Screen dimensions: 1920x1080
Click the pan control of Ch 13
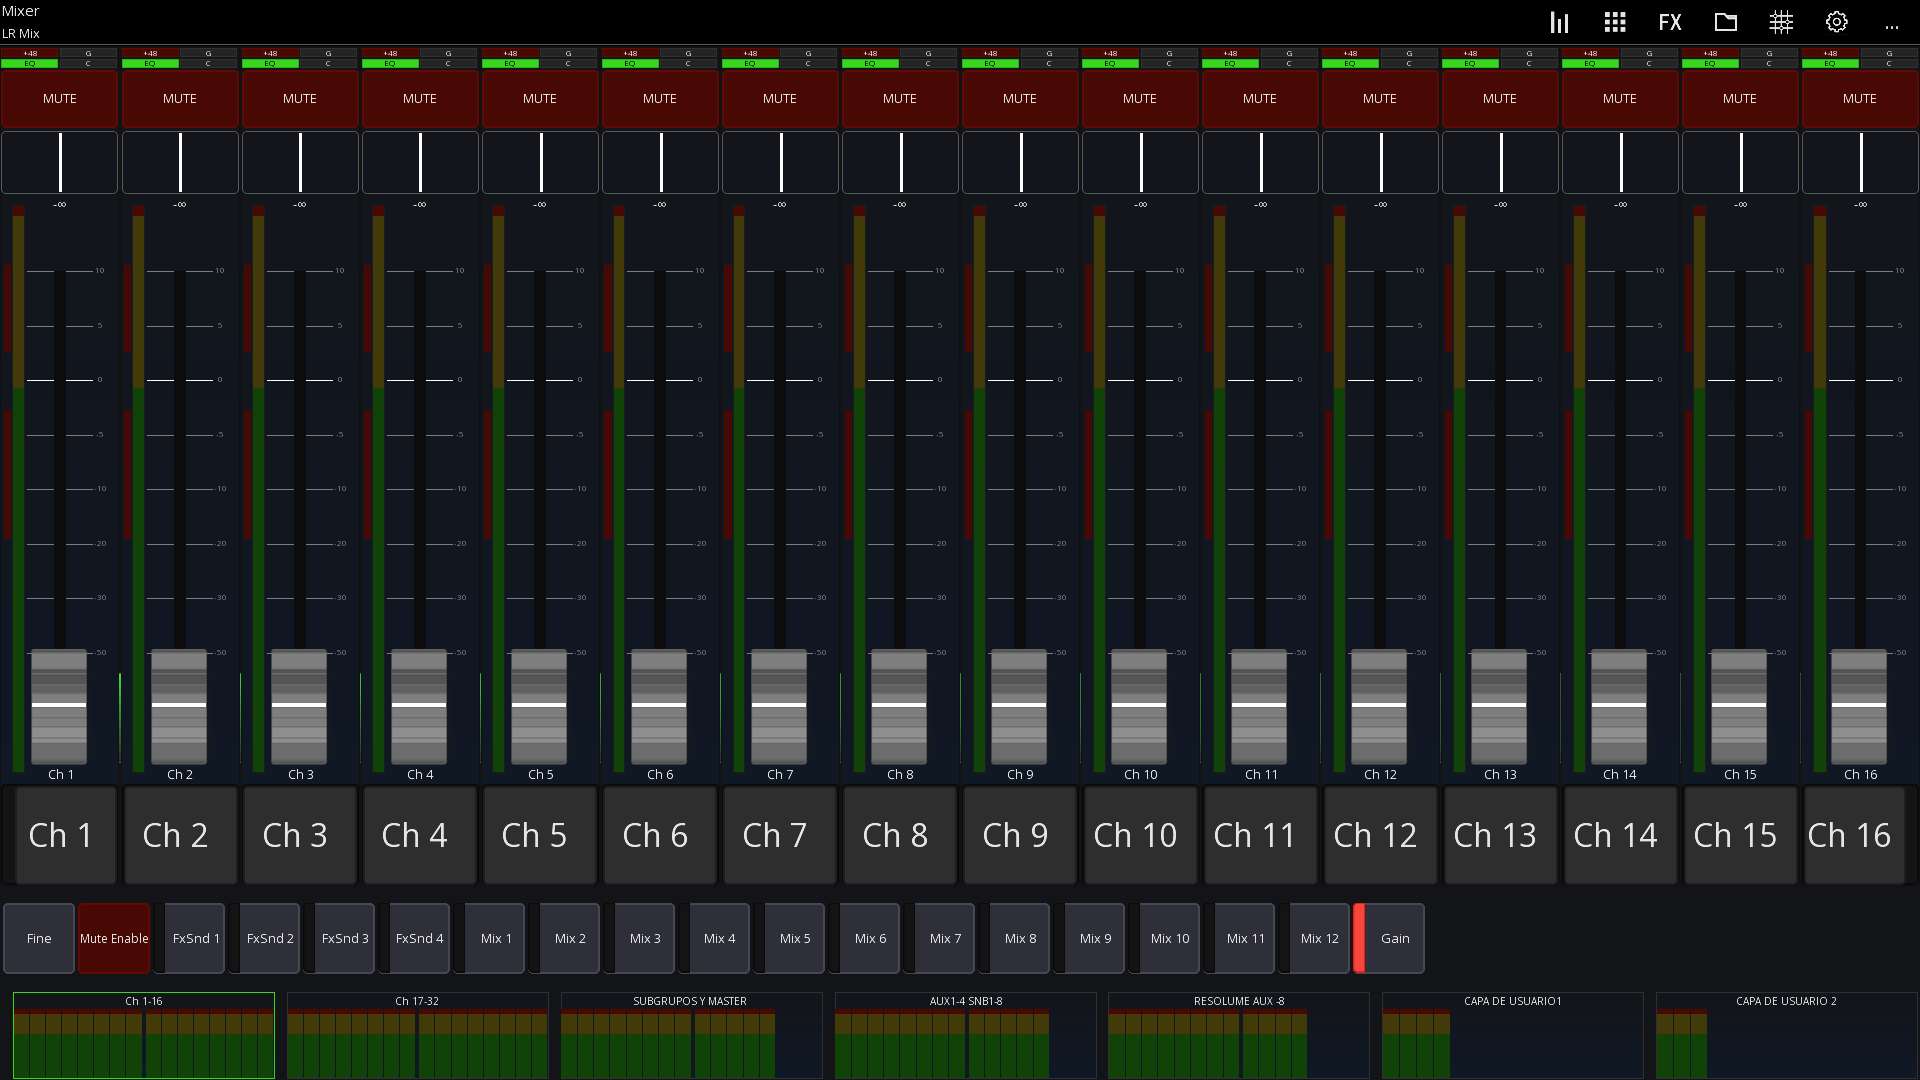click(1500, 162)
